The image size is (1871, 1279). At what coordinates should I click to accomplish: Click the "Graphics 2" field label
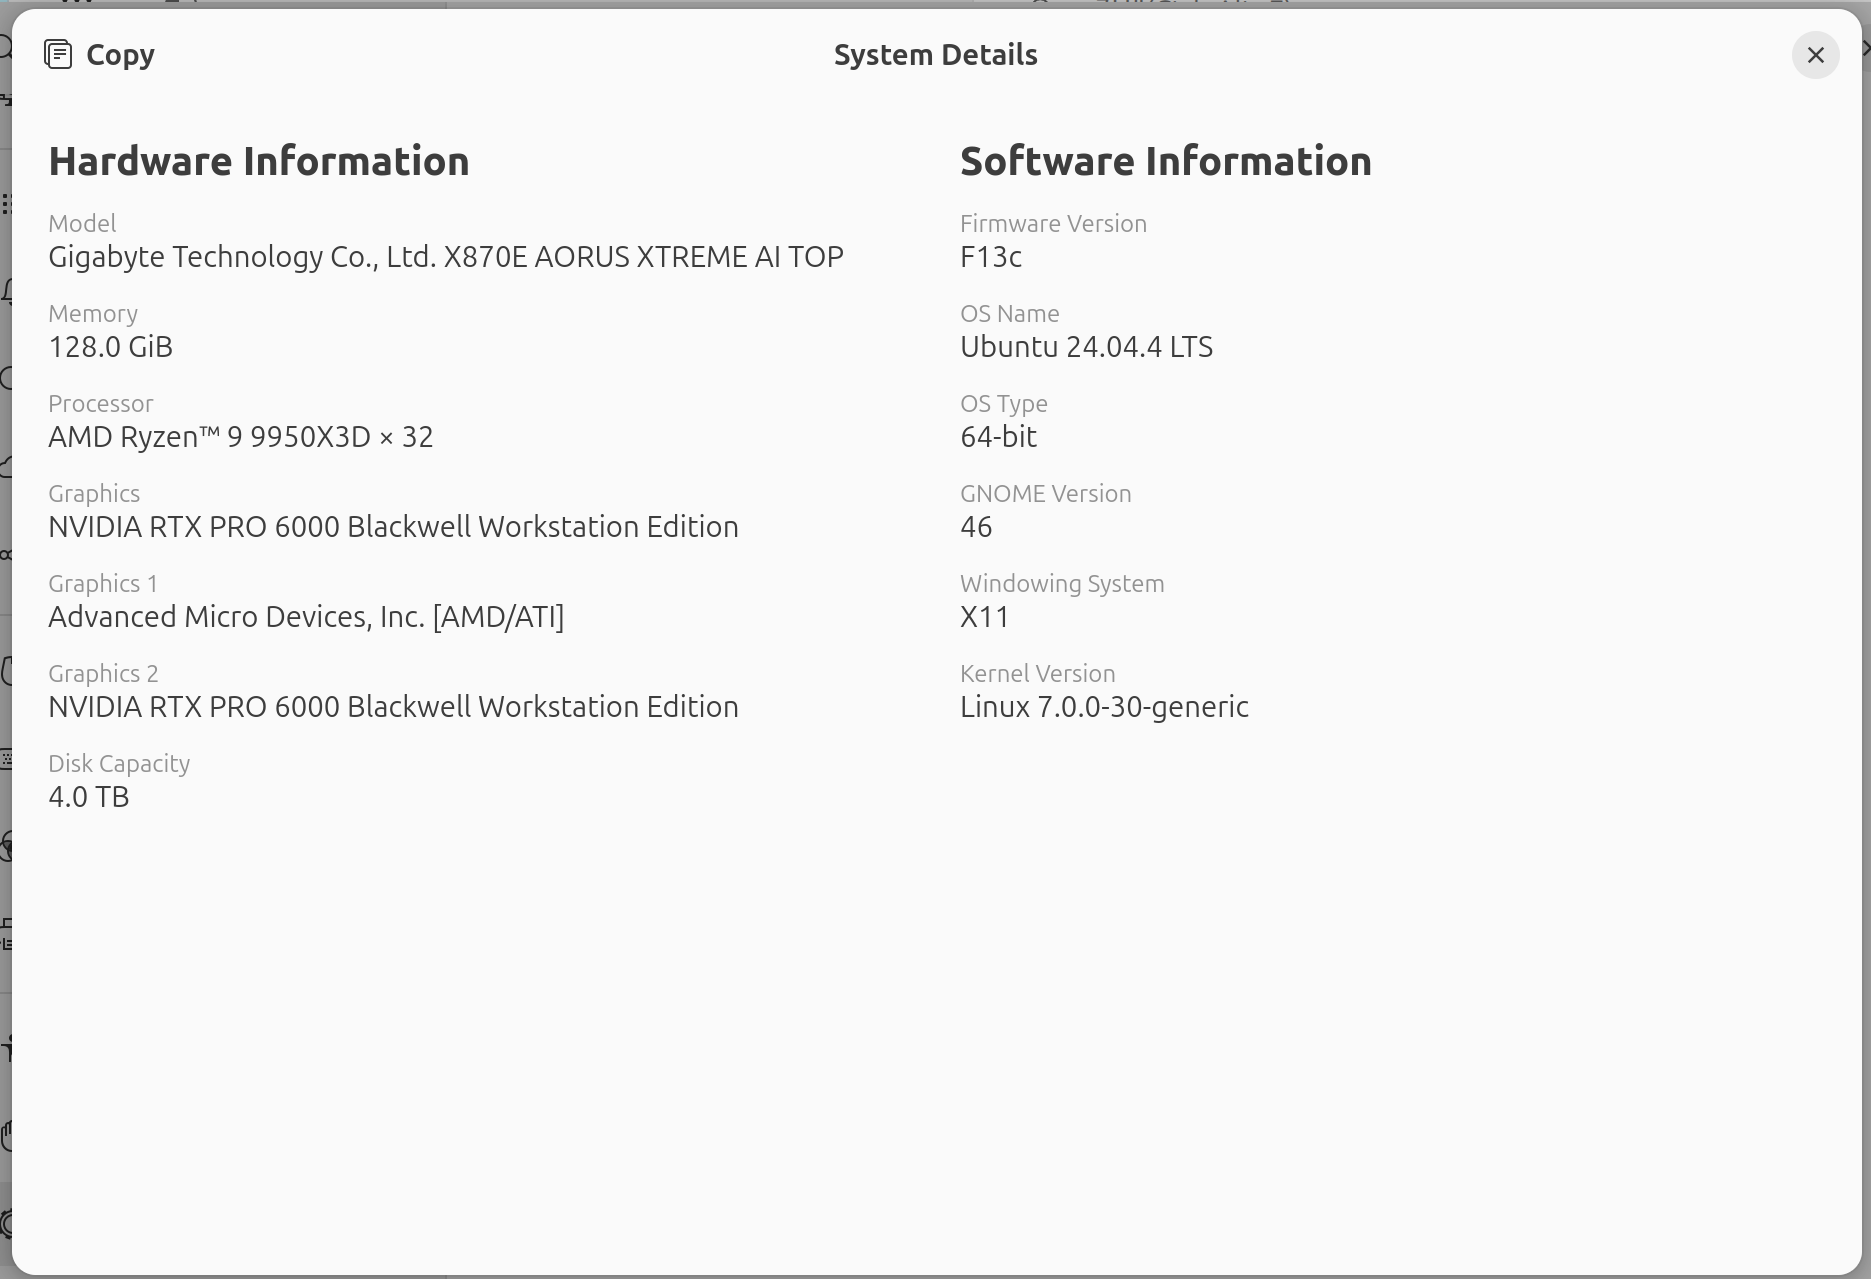[103, 673]
